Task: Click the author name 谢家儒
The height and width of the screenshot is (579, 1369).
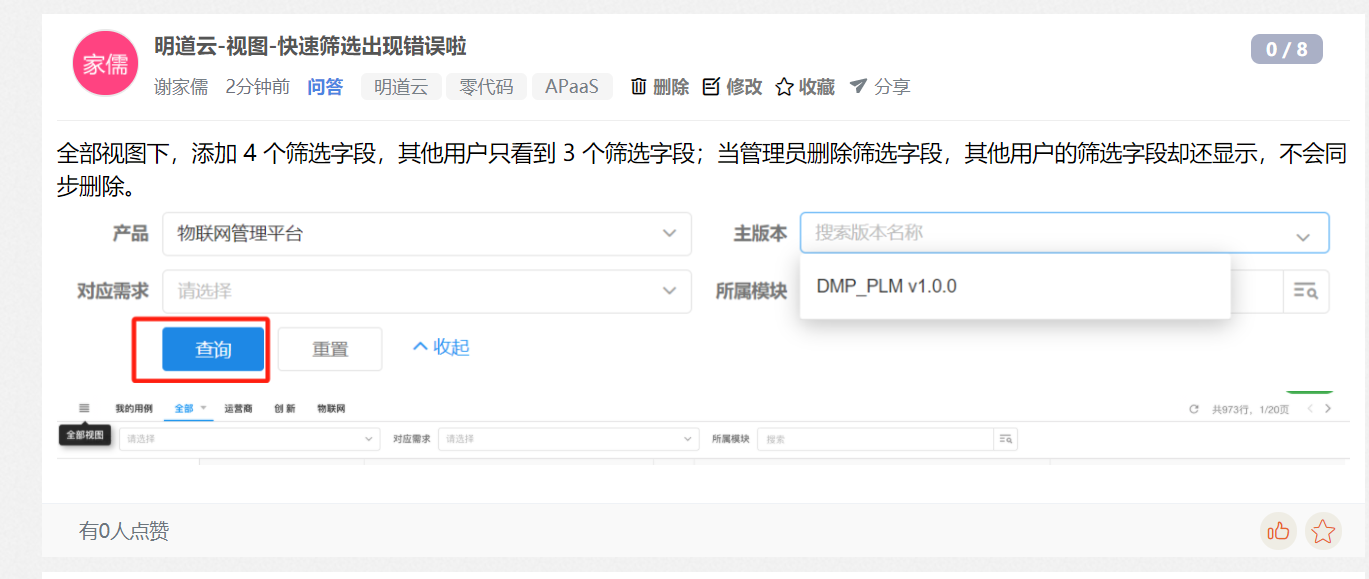Action: (181, 87)
